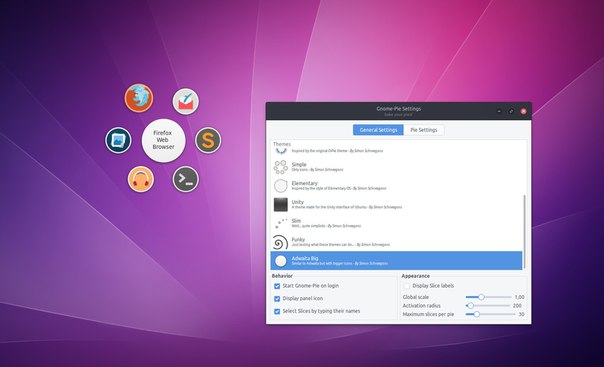Image resolution: width=604 pixels, height=367 pixels.
Task: Enable Display Slice labels checkbox
Action: [x=406, y=286]
